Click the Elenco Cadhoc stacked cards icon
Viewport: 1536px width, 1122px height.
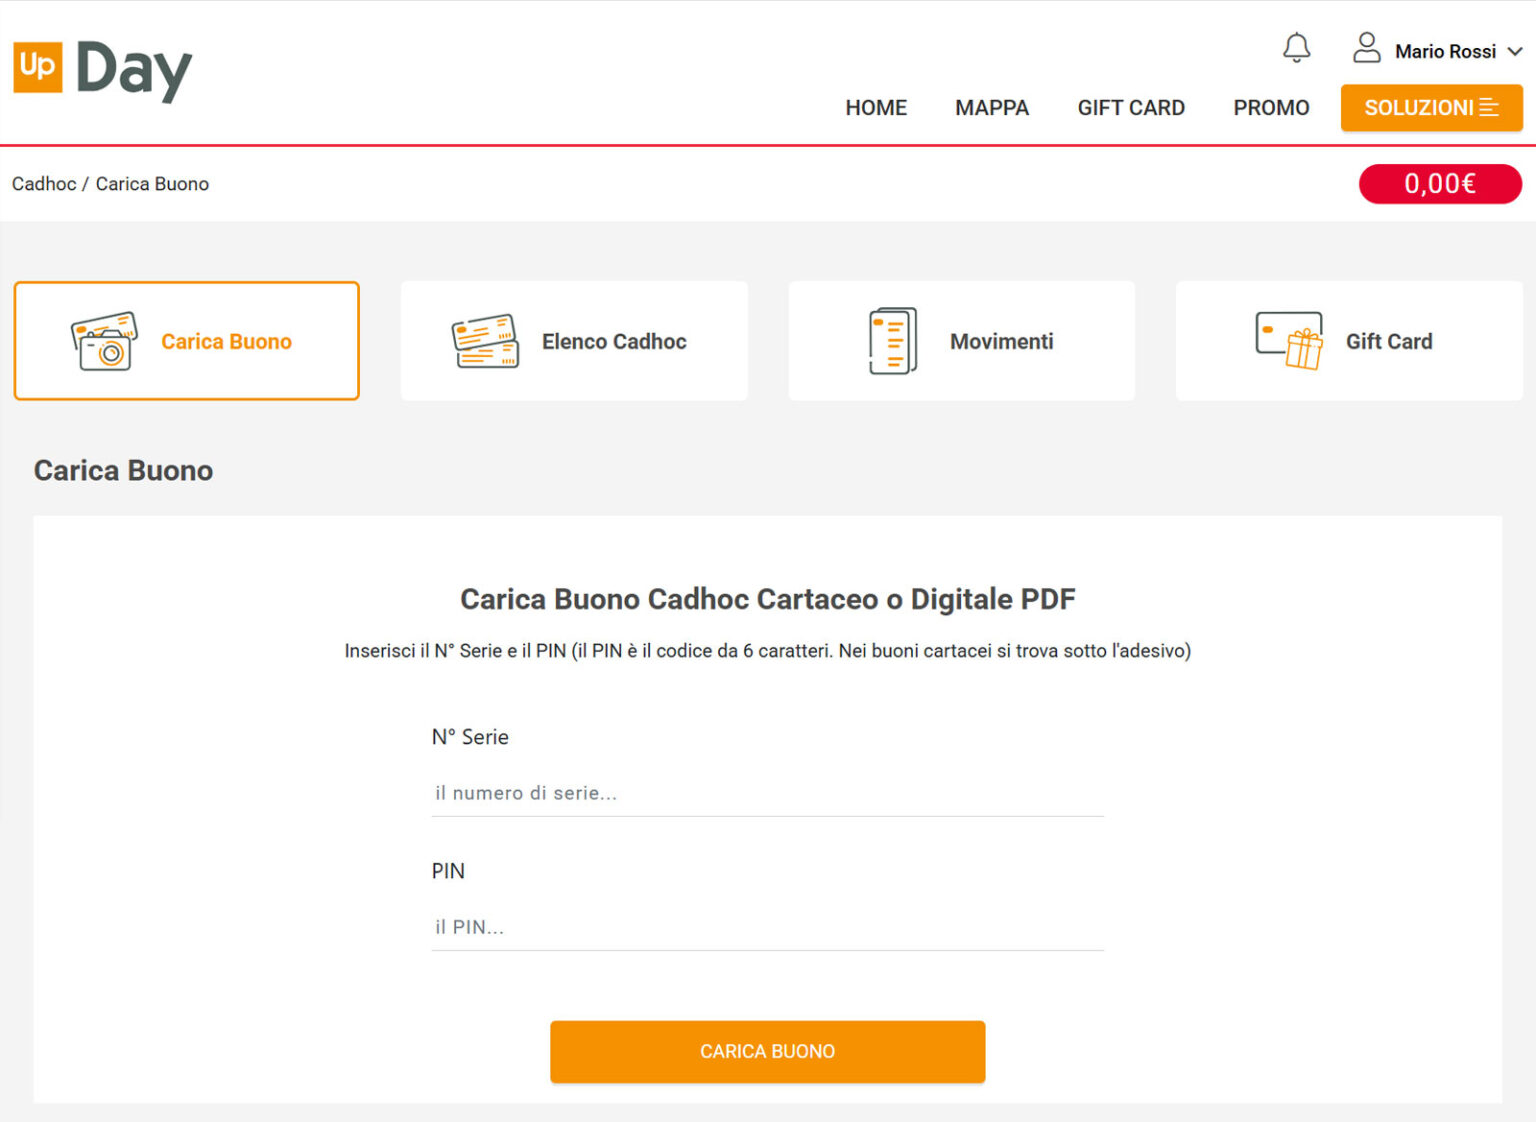tap(486, 341)
